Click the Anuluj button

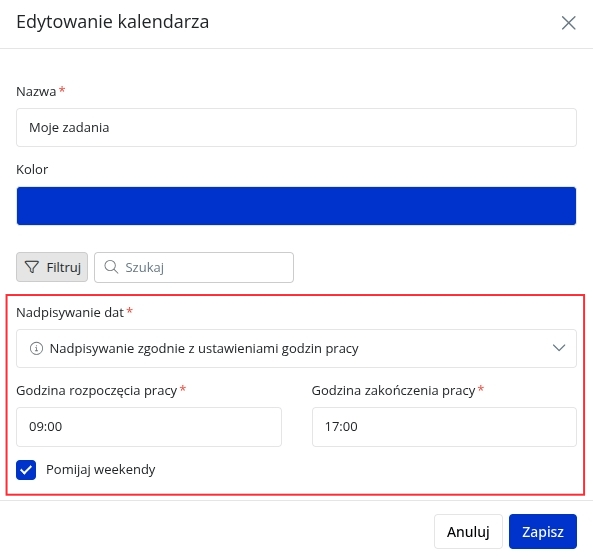[x=468, y=531]
